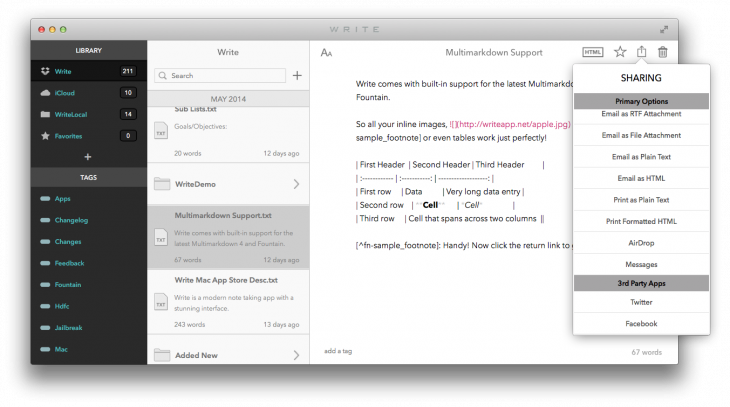The image size is (730, 407).
Task: Filter by the Changelog tag label
Action: click(x=71, y=220)
